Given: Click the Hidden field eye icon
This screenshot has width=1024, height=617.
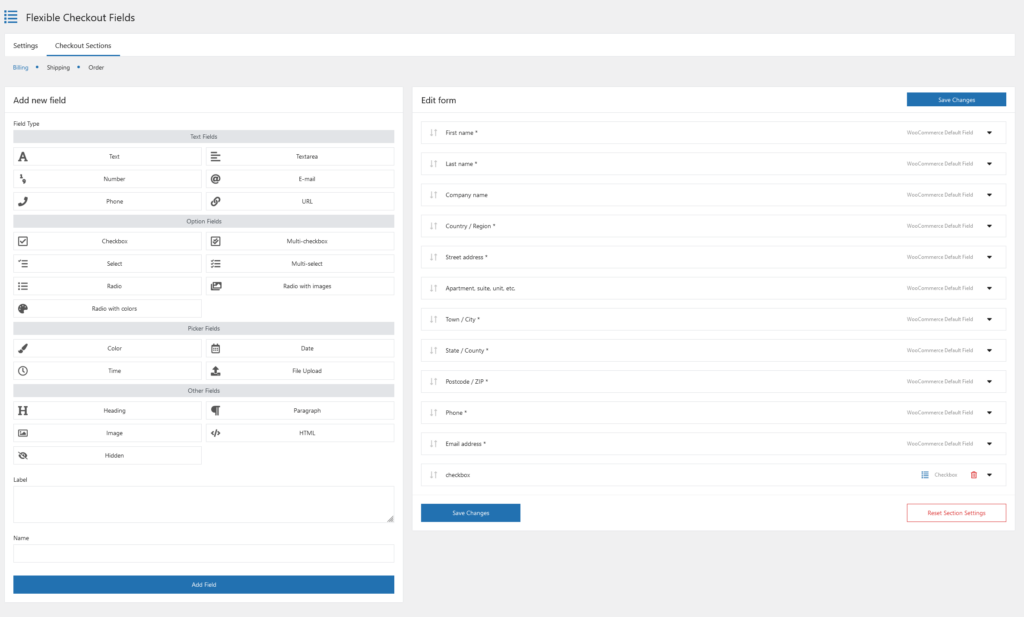Looking at the screenshot, I should click(x=23, y=453).
